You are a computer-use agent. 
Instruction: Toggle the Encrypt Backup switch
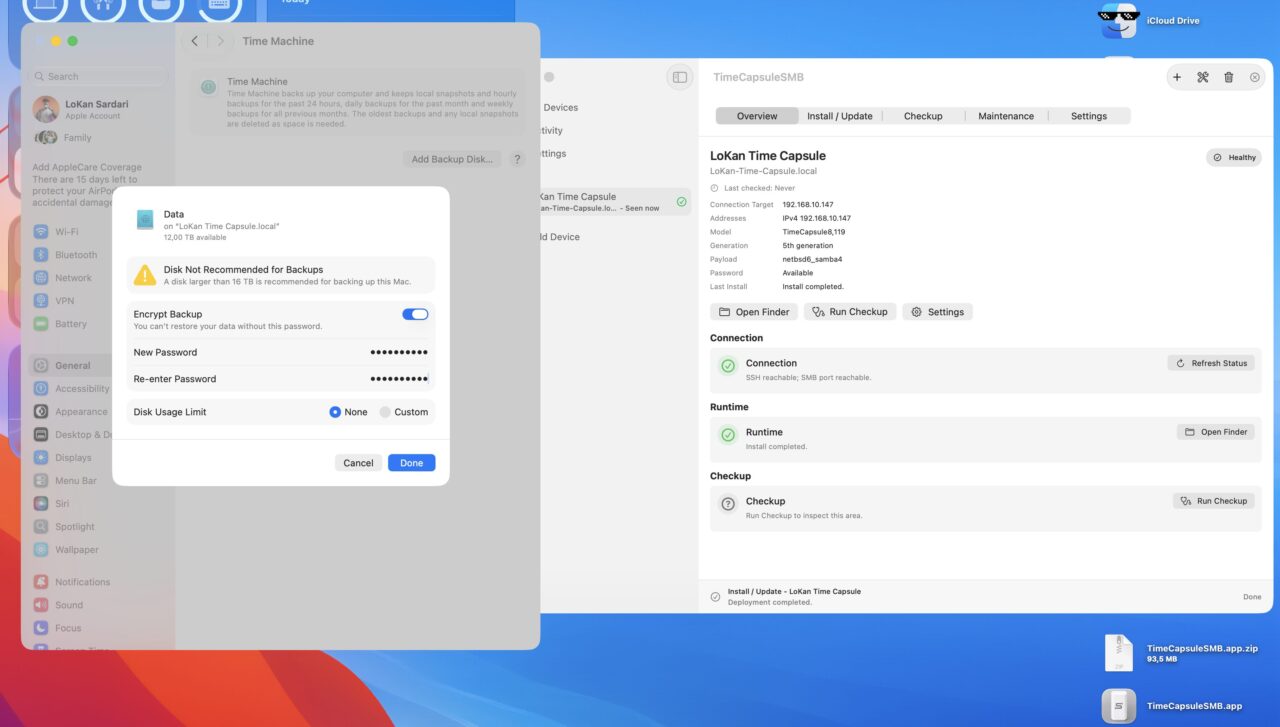[x=415, y=314]
